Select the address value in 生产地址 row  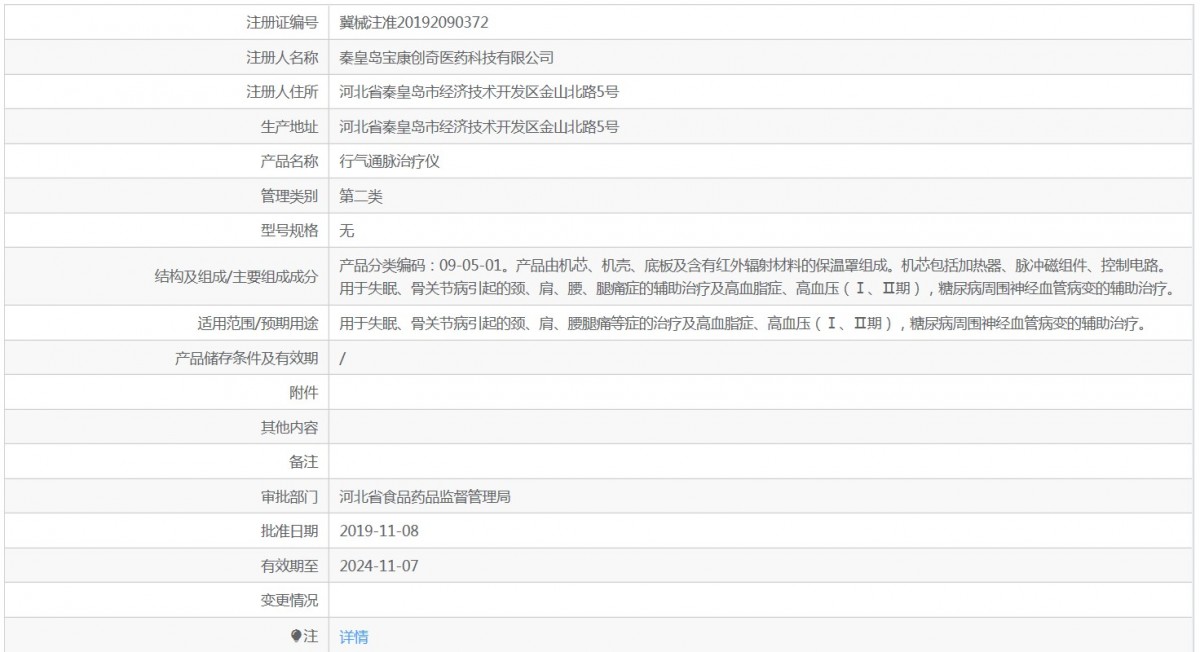479,127
